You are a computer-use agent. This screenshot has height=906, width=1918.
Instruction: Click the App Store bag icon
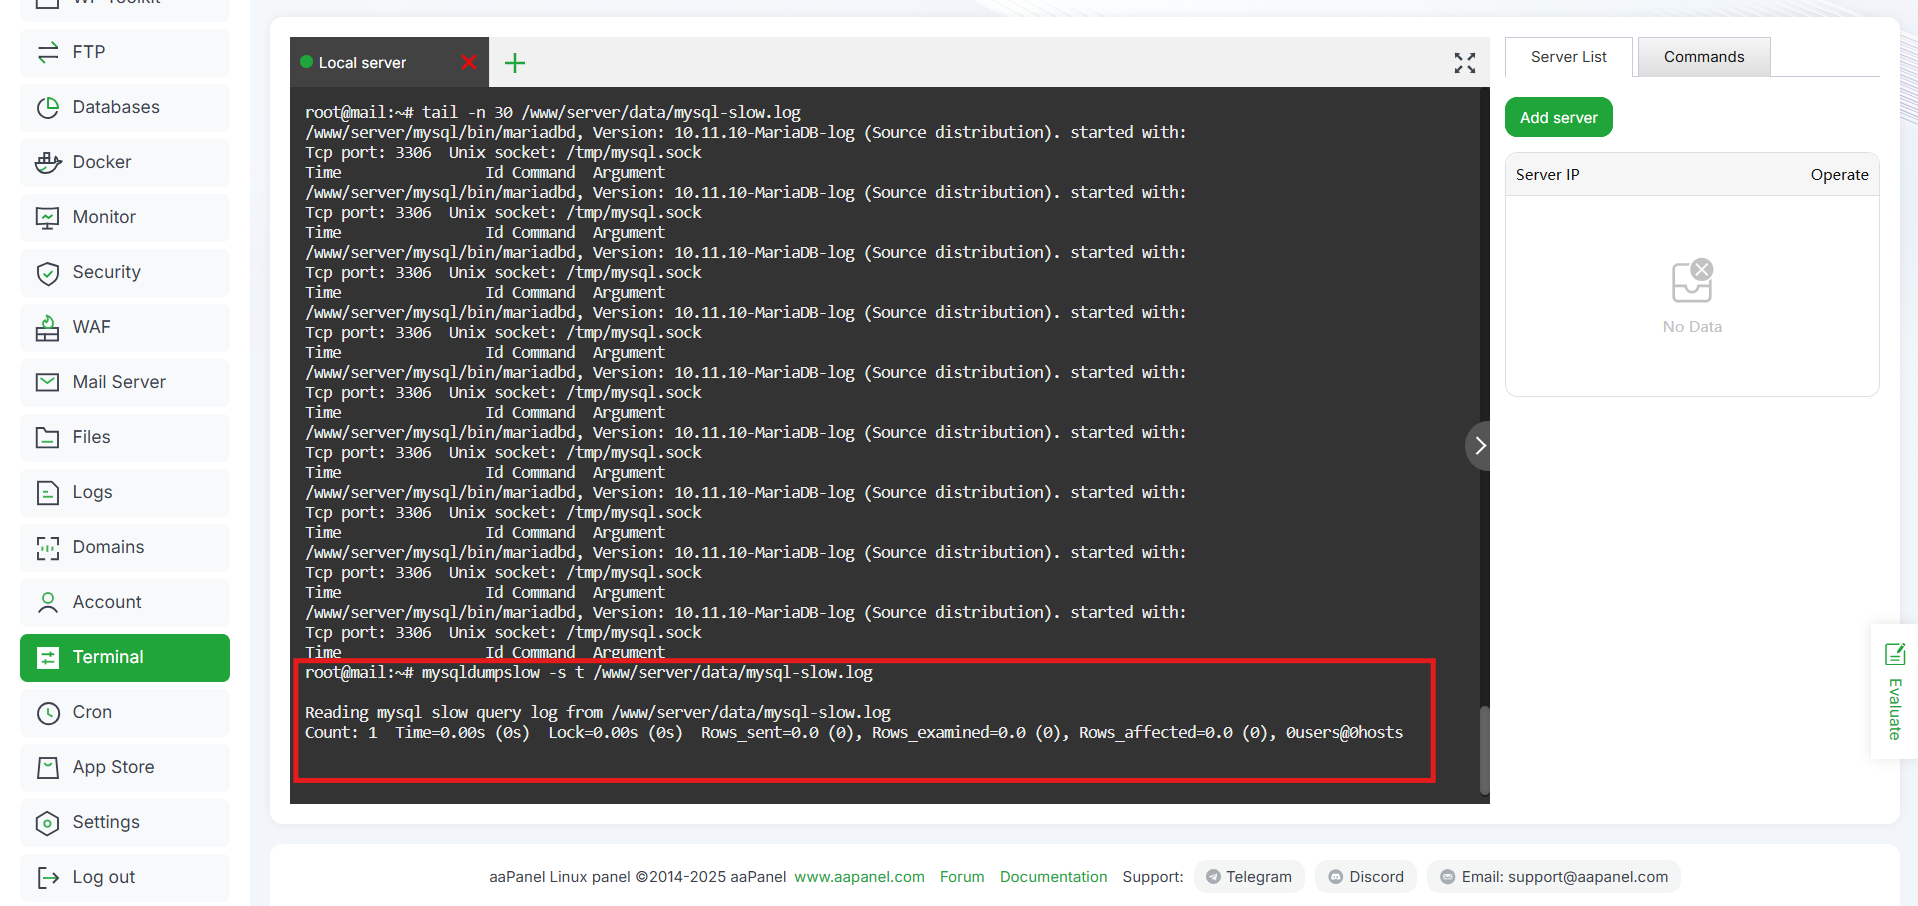point(47,767)
